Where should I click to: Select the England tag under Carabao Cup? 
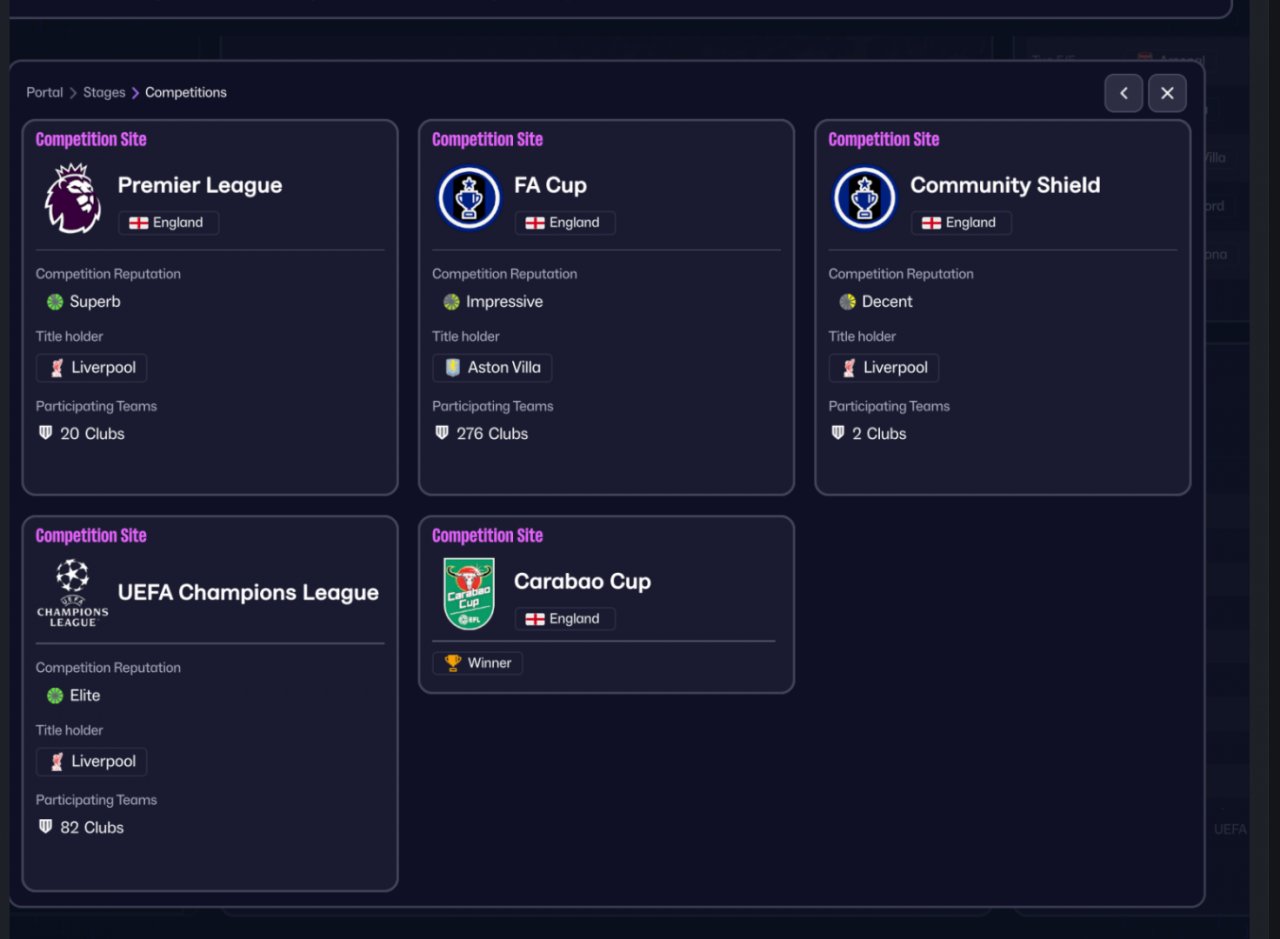[565, 619]
